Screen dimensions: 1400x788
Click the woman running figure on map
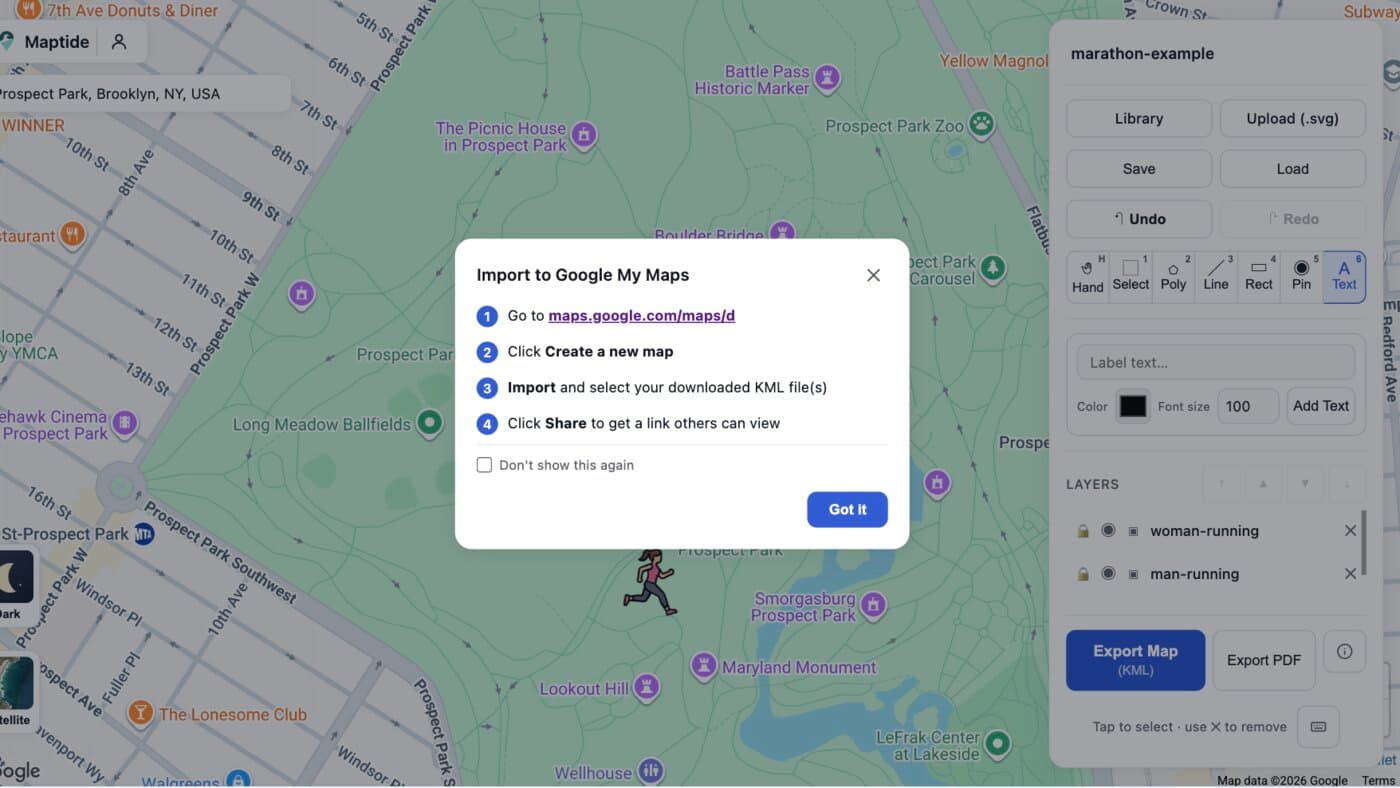click(x=650, y=581)
